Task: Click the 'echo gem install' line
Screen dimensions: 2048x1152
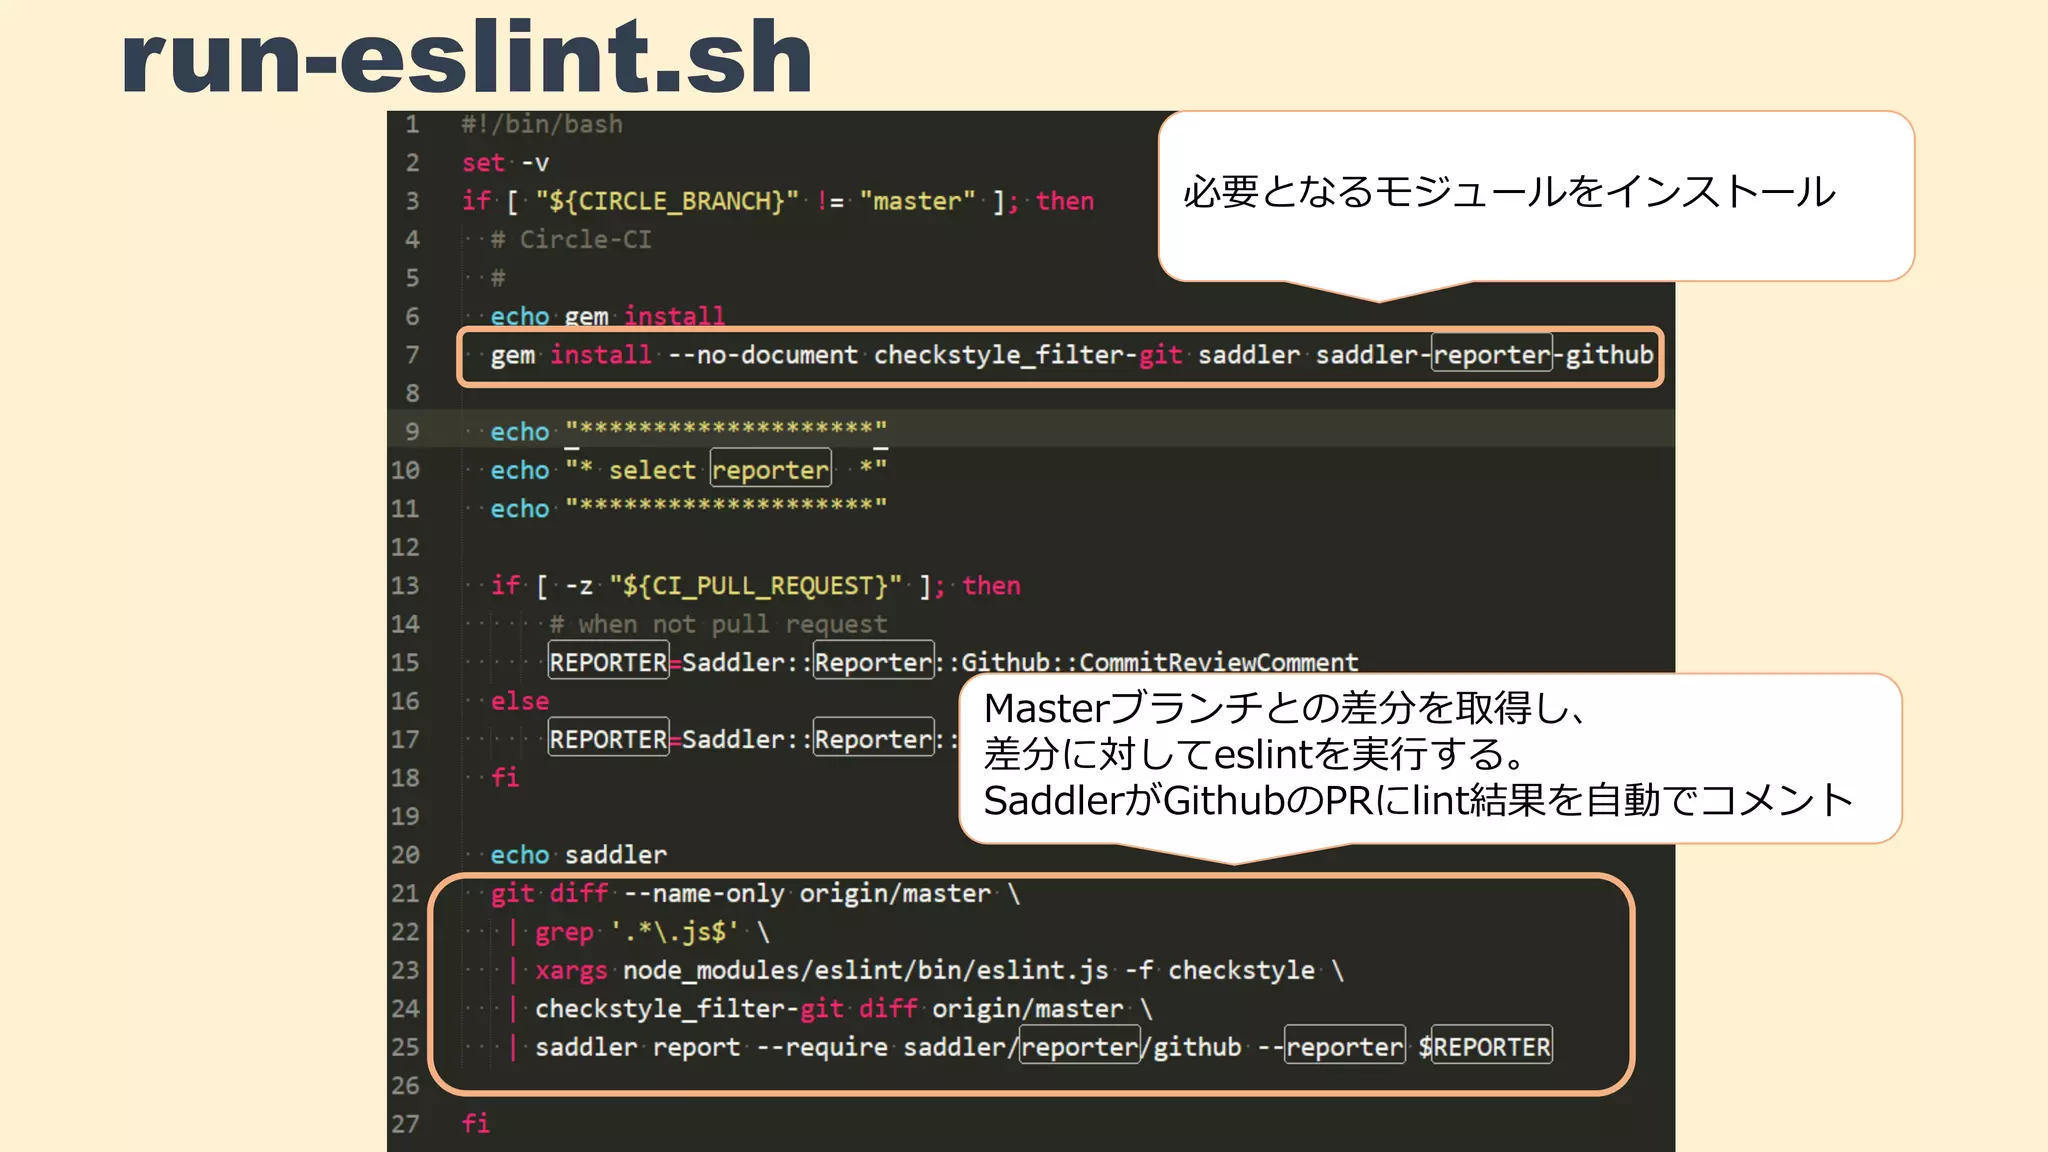Action: click(x=607, y=316)
